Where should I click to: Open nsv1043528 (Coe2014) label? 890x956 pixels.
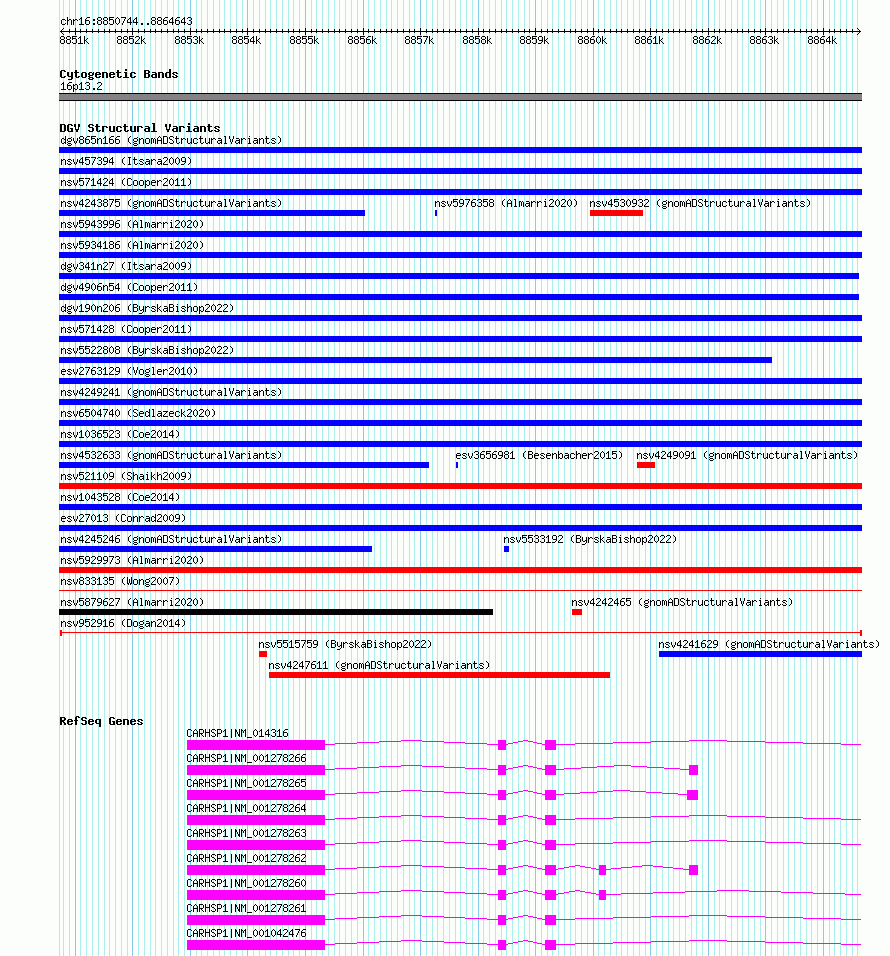(x=120, y=498)
